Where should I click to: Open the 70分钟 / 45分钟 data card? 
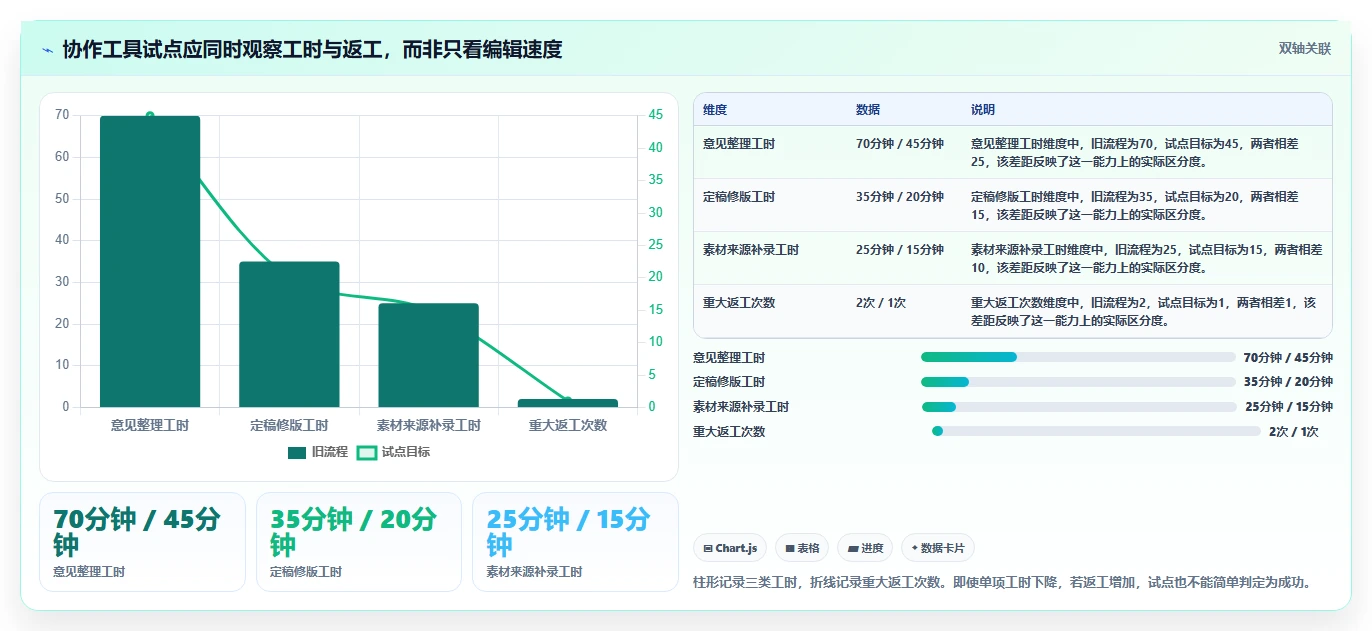coord(142,542)
